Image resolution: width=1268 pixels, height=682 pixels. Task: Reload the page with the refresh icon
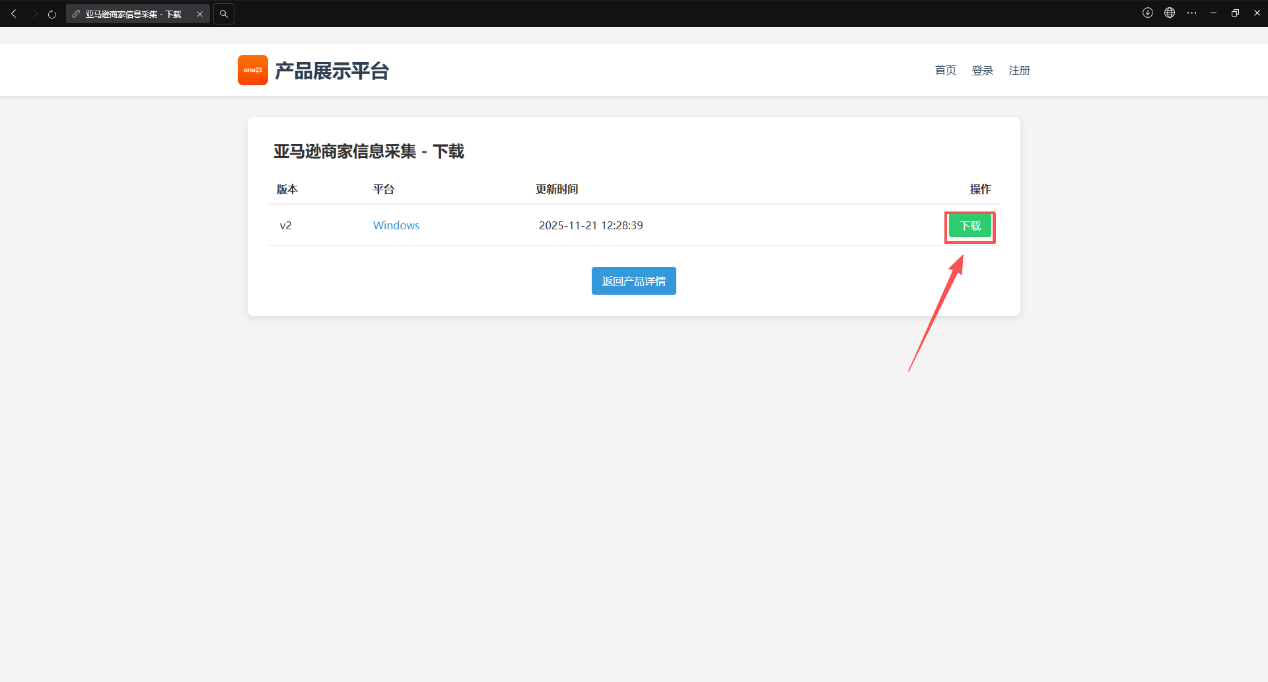[x=52, y=14]
